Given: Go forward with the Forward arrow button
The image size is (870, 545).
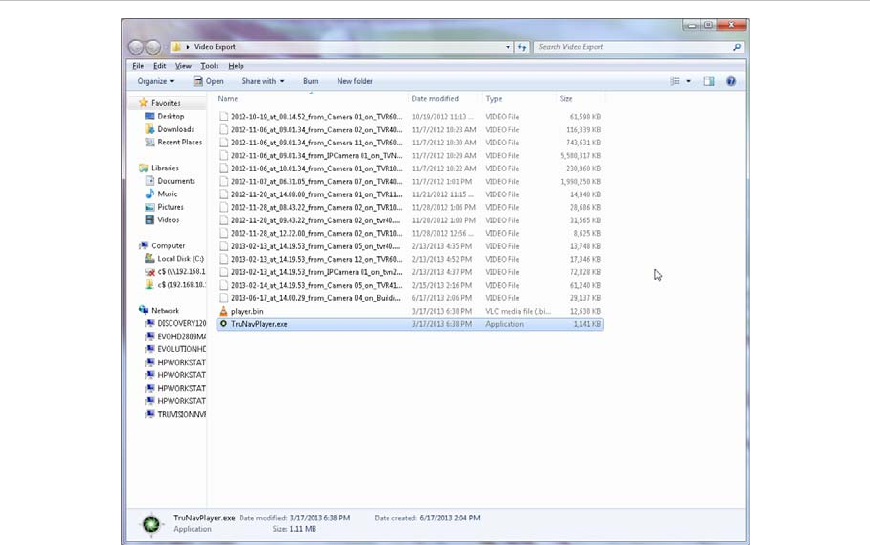Looking at the screenshot, I should tap(153, 47).
